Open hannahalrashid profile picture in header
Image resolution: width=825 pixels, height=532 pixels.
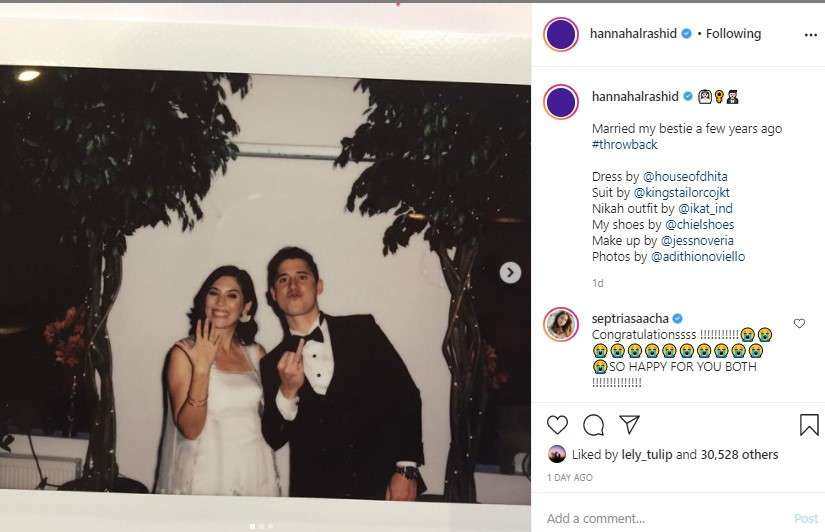click(x=561, y=34)
